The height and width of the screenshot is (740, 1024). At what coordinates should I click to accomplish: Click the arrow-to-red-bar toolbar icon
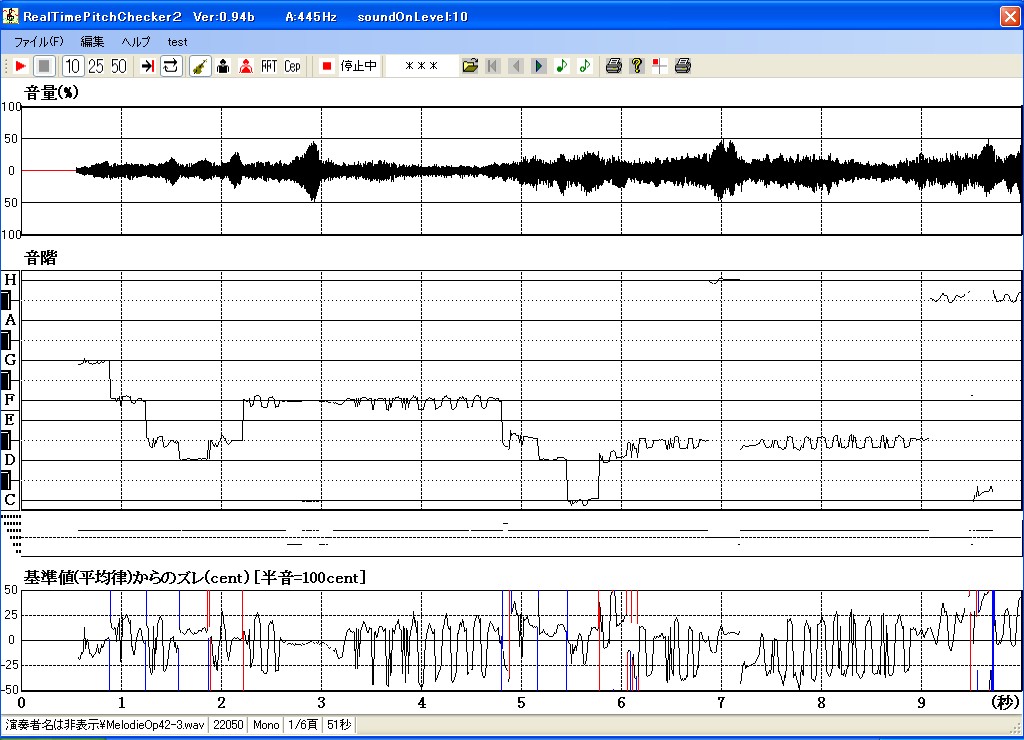[x=148, y=66]
